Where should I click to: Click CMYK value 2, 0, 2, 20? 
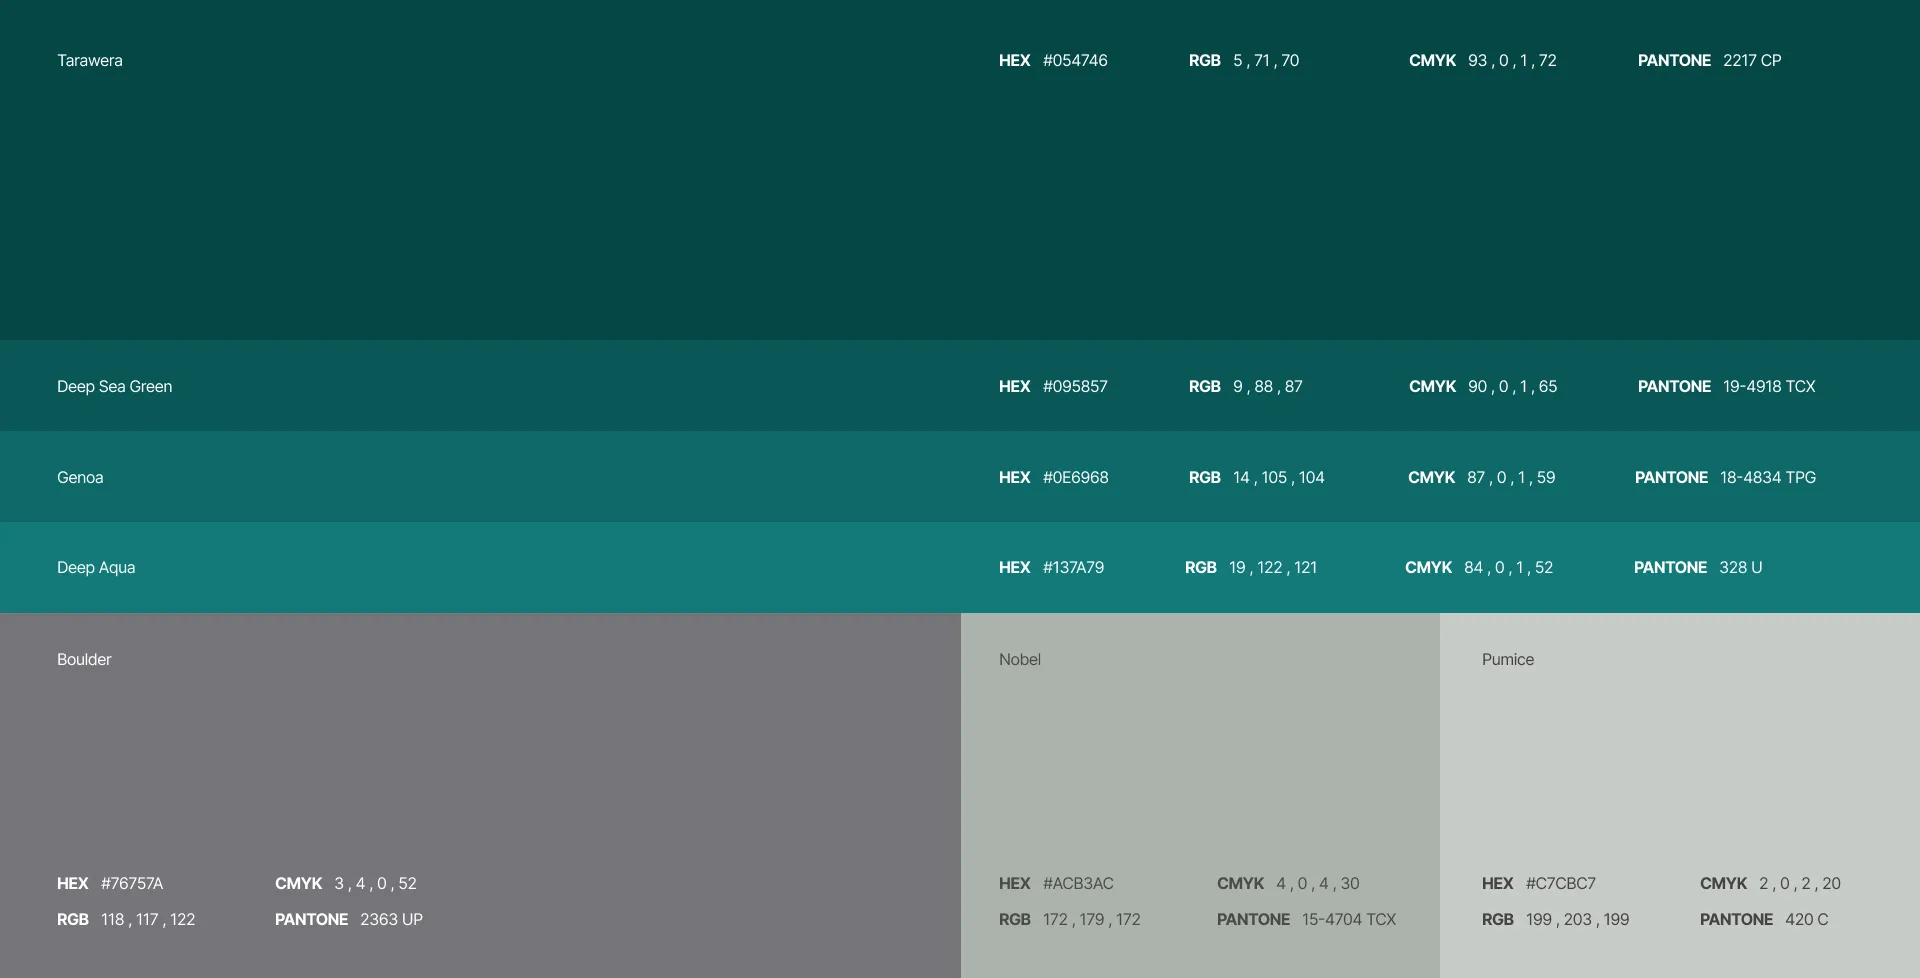click(x=1800, y=883)
